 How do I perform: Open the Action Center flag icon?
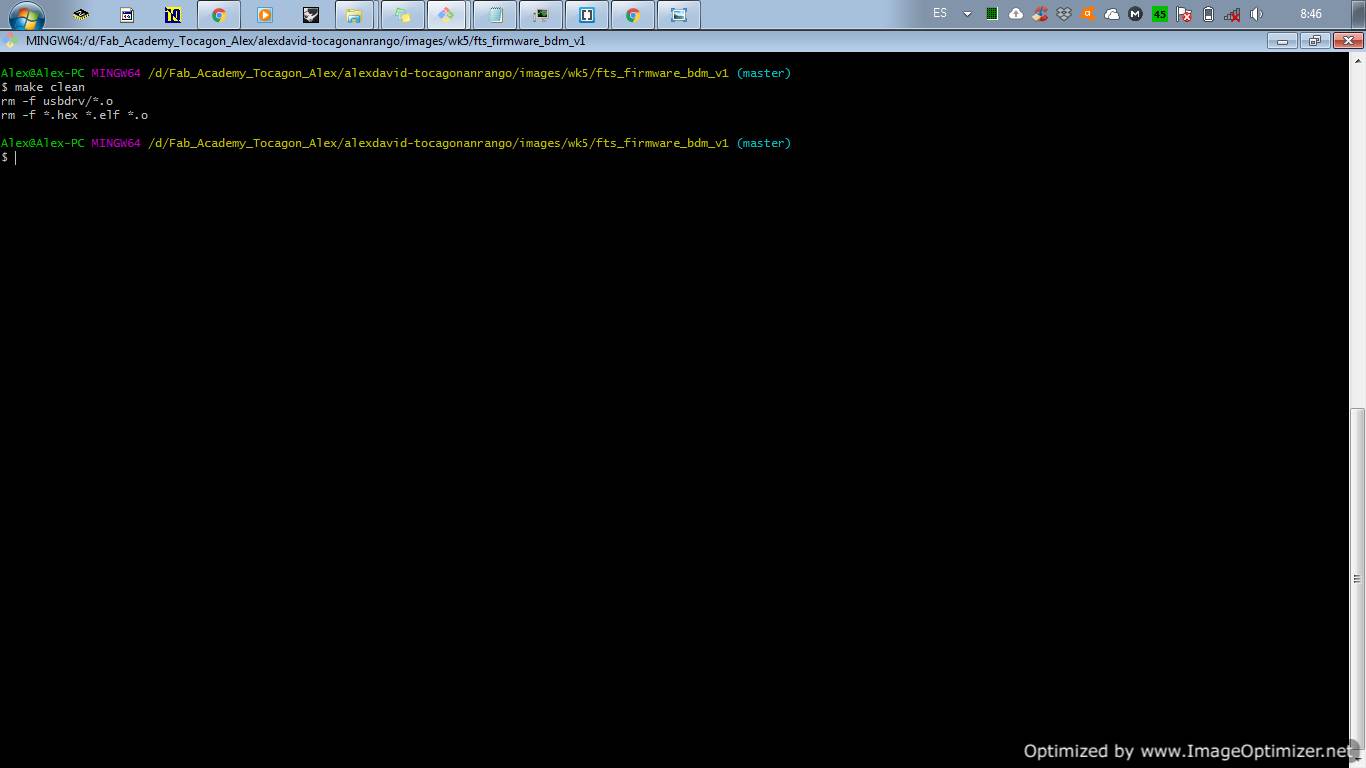1184,14
